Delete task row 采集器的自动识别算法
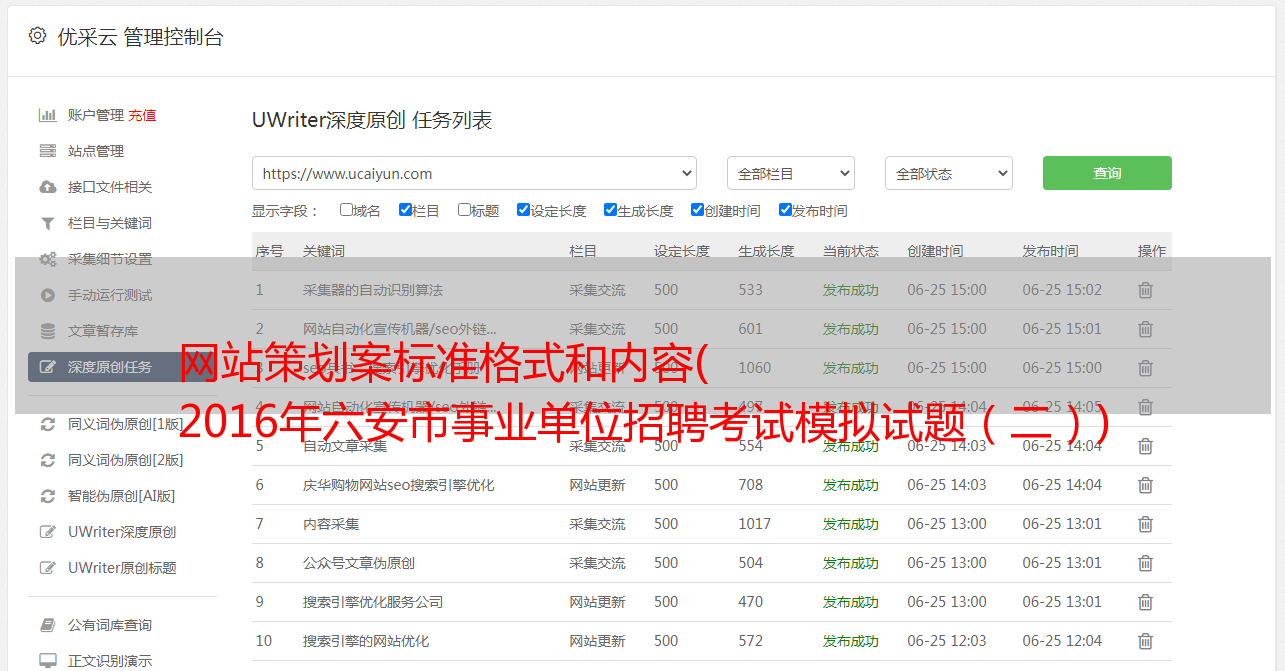The height and width of the screenshot is (671, 1285). [1146, 290]
